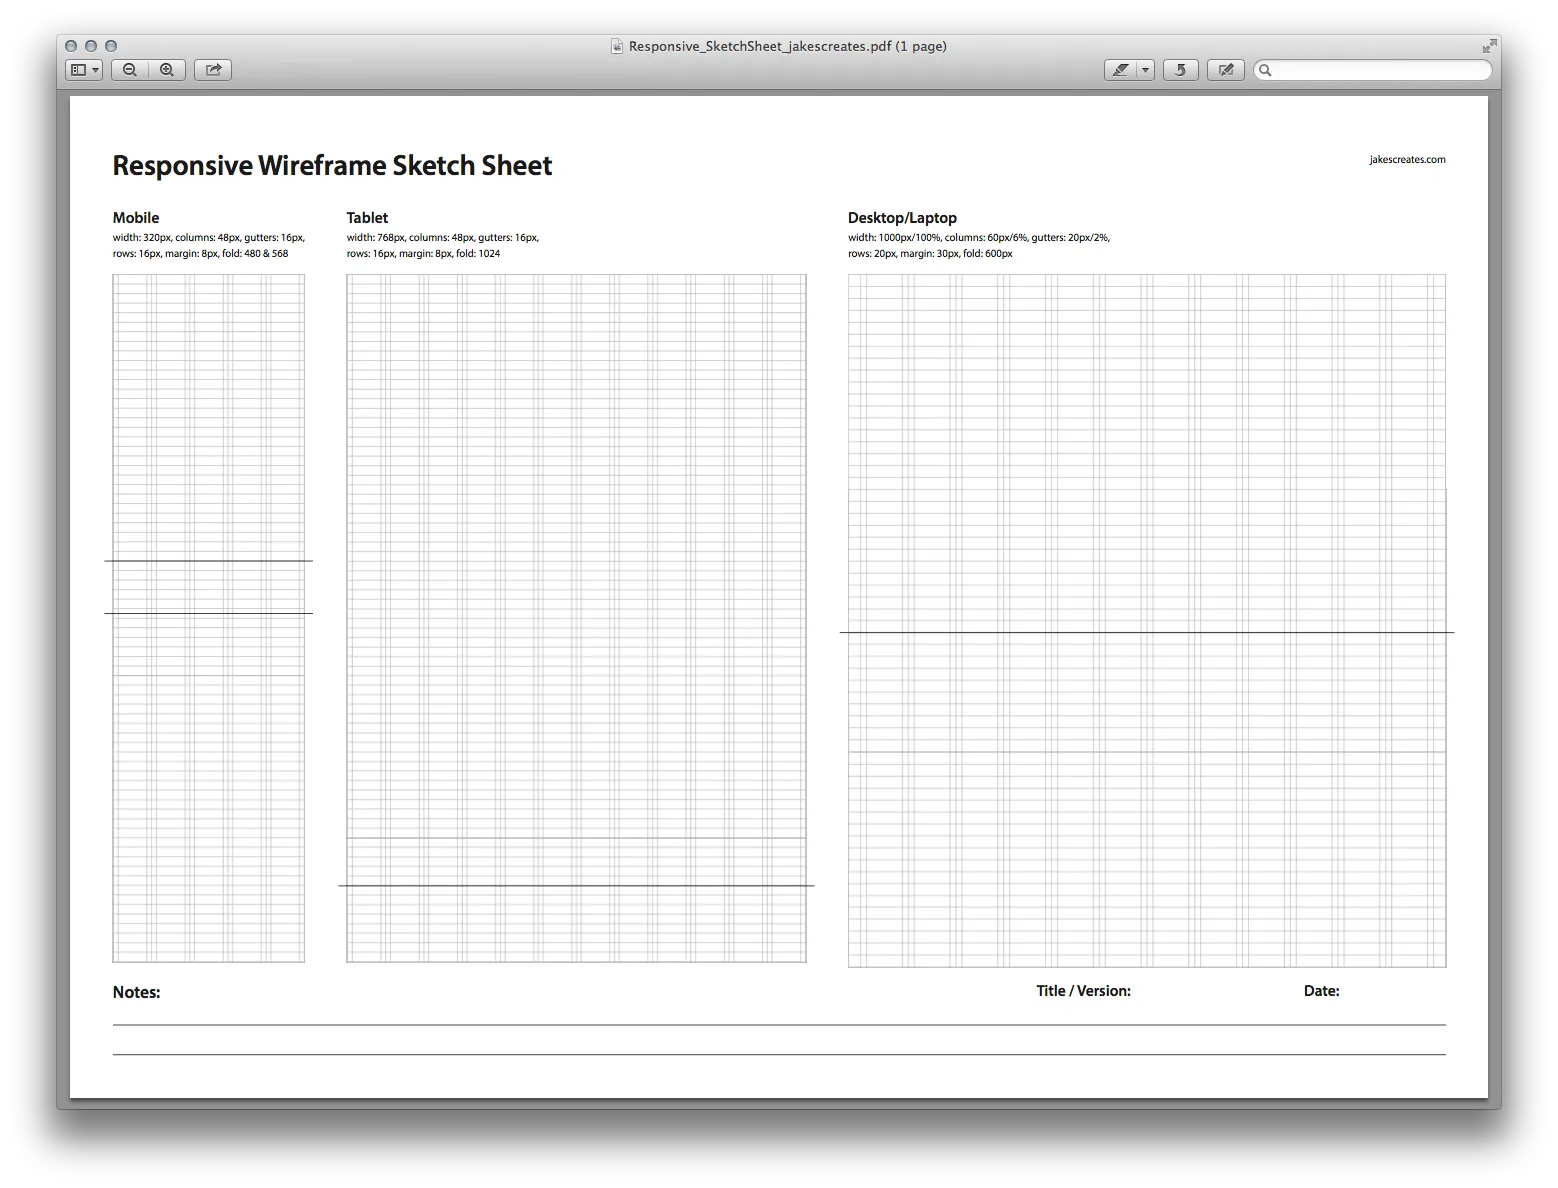Click the Responsive_SketchSheet_jakescreates.pdf window title
The height and width of the screenshot is (1188, 1558).
788,46
